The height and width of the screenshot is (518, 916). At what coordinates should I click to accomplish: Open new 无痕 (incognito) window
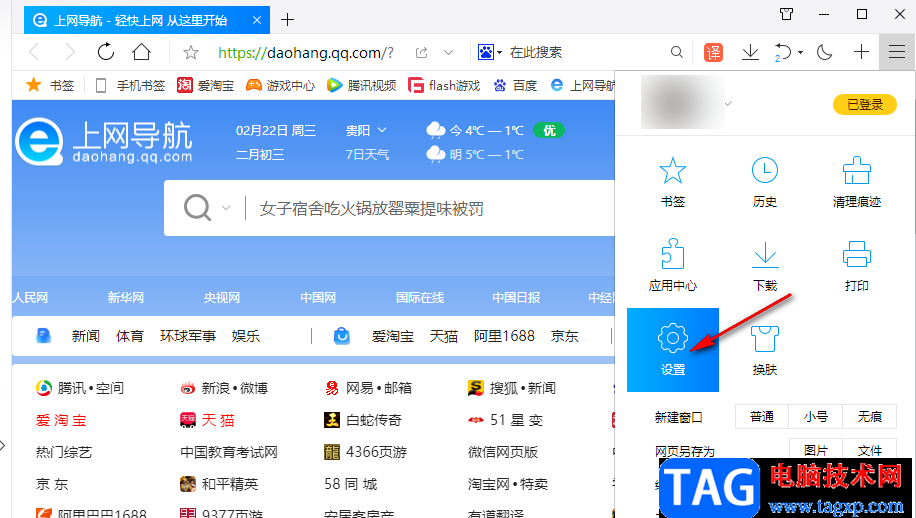point(869,416)
